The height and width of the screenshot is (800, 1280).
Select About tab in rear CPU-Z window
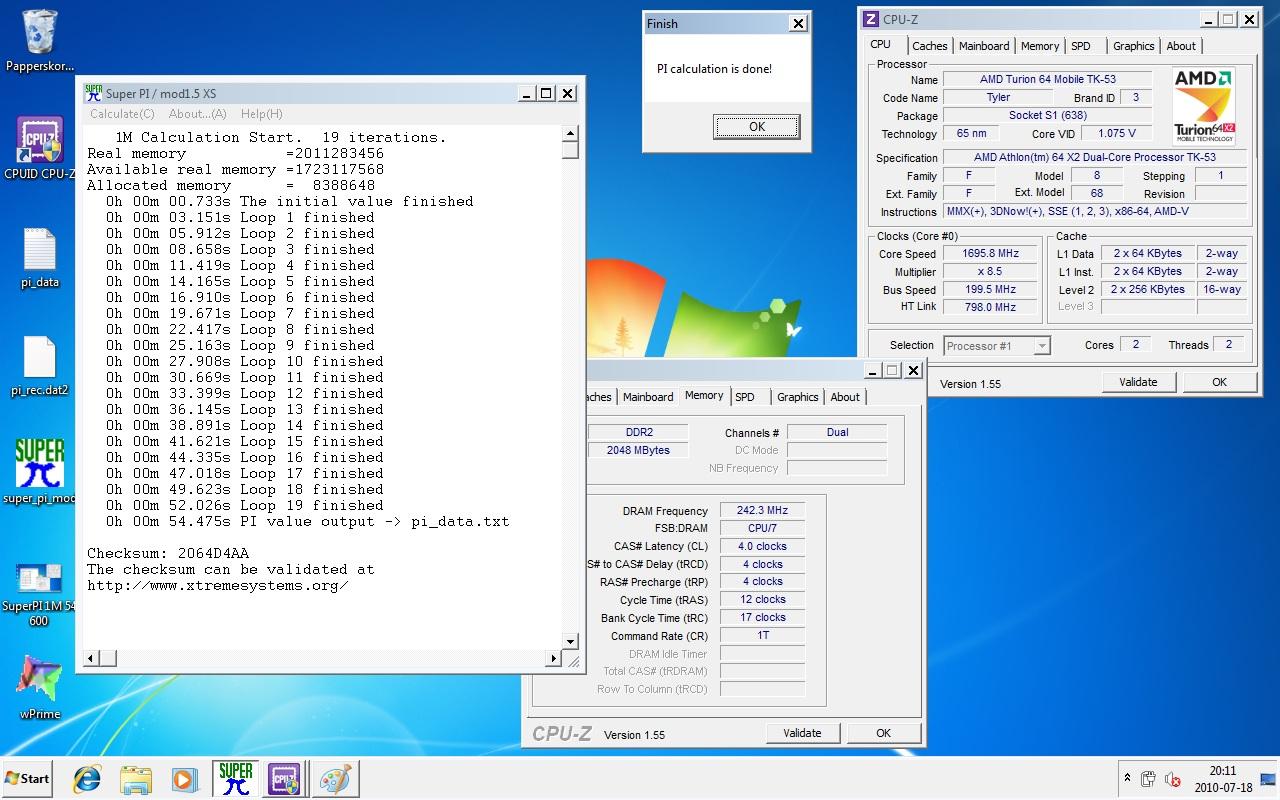[x=845, y=397]
